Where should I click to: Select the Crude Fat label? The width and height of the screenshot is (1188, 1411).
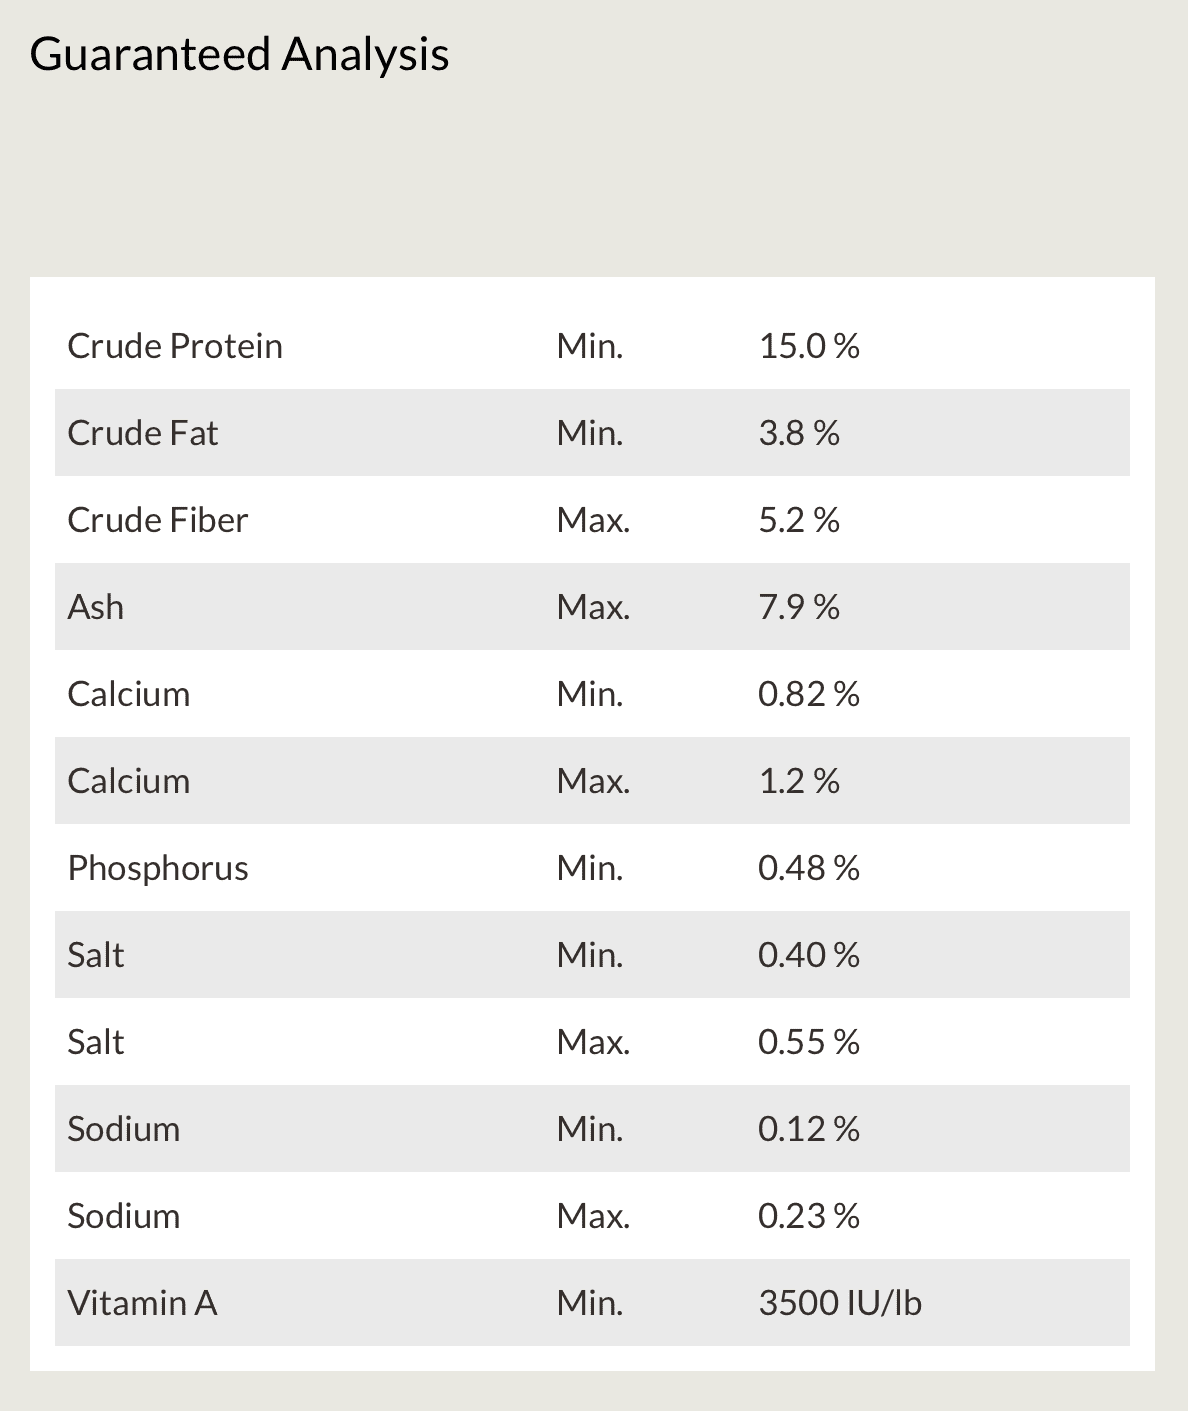coord(142,433)
